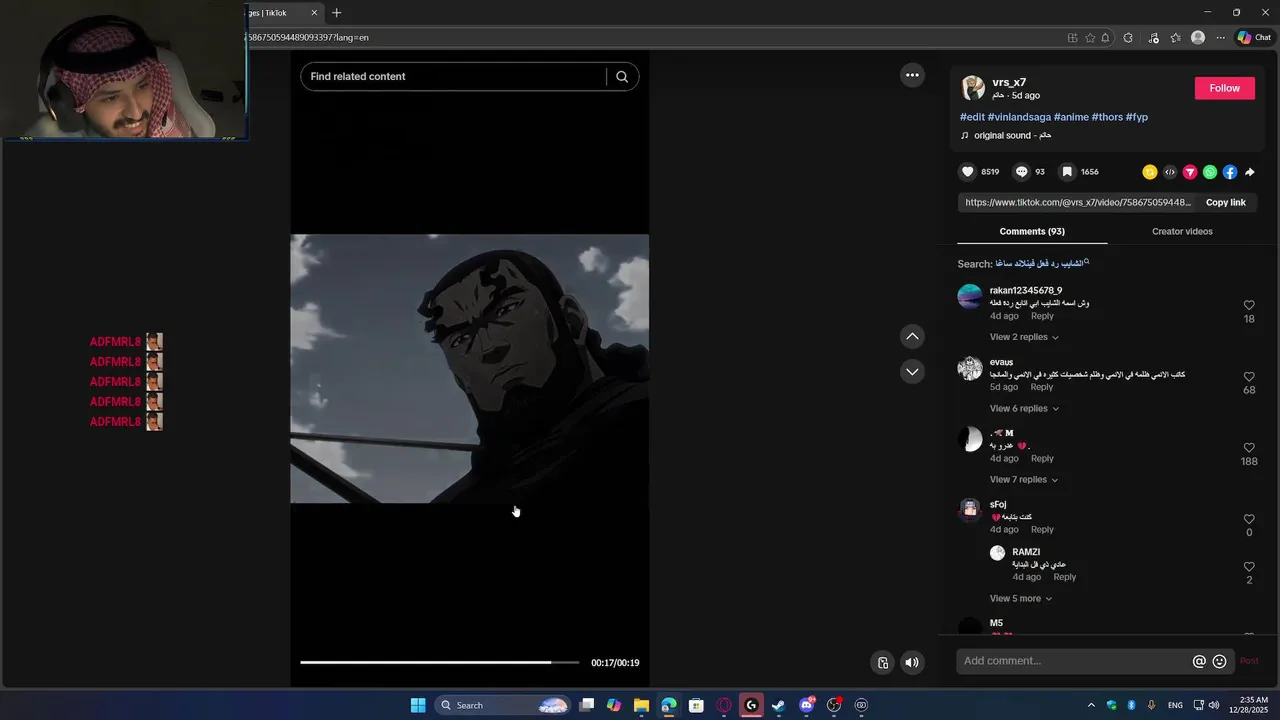Expand View 2 replies under rakan12345678_9
The image size is (1280, 720).
coord(1024,337)
